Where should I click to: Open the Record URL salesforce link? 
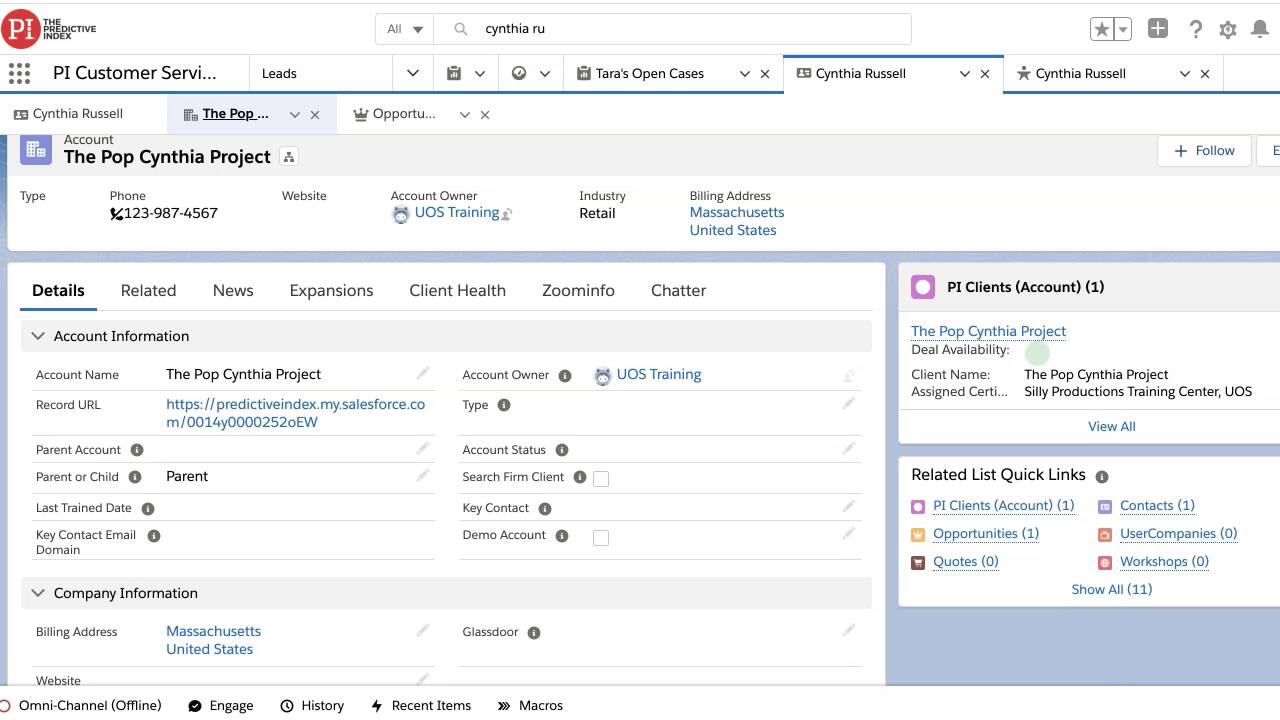295,413
